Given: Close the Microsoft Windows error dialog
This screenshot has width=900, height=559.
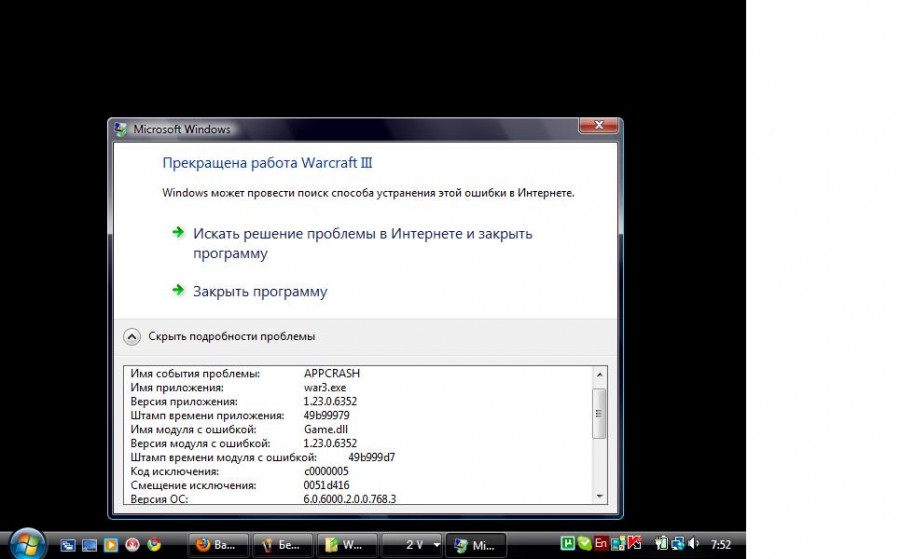Looking at the screenshot, I should (599, 125).
